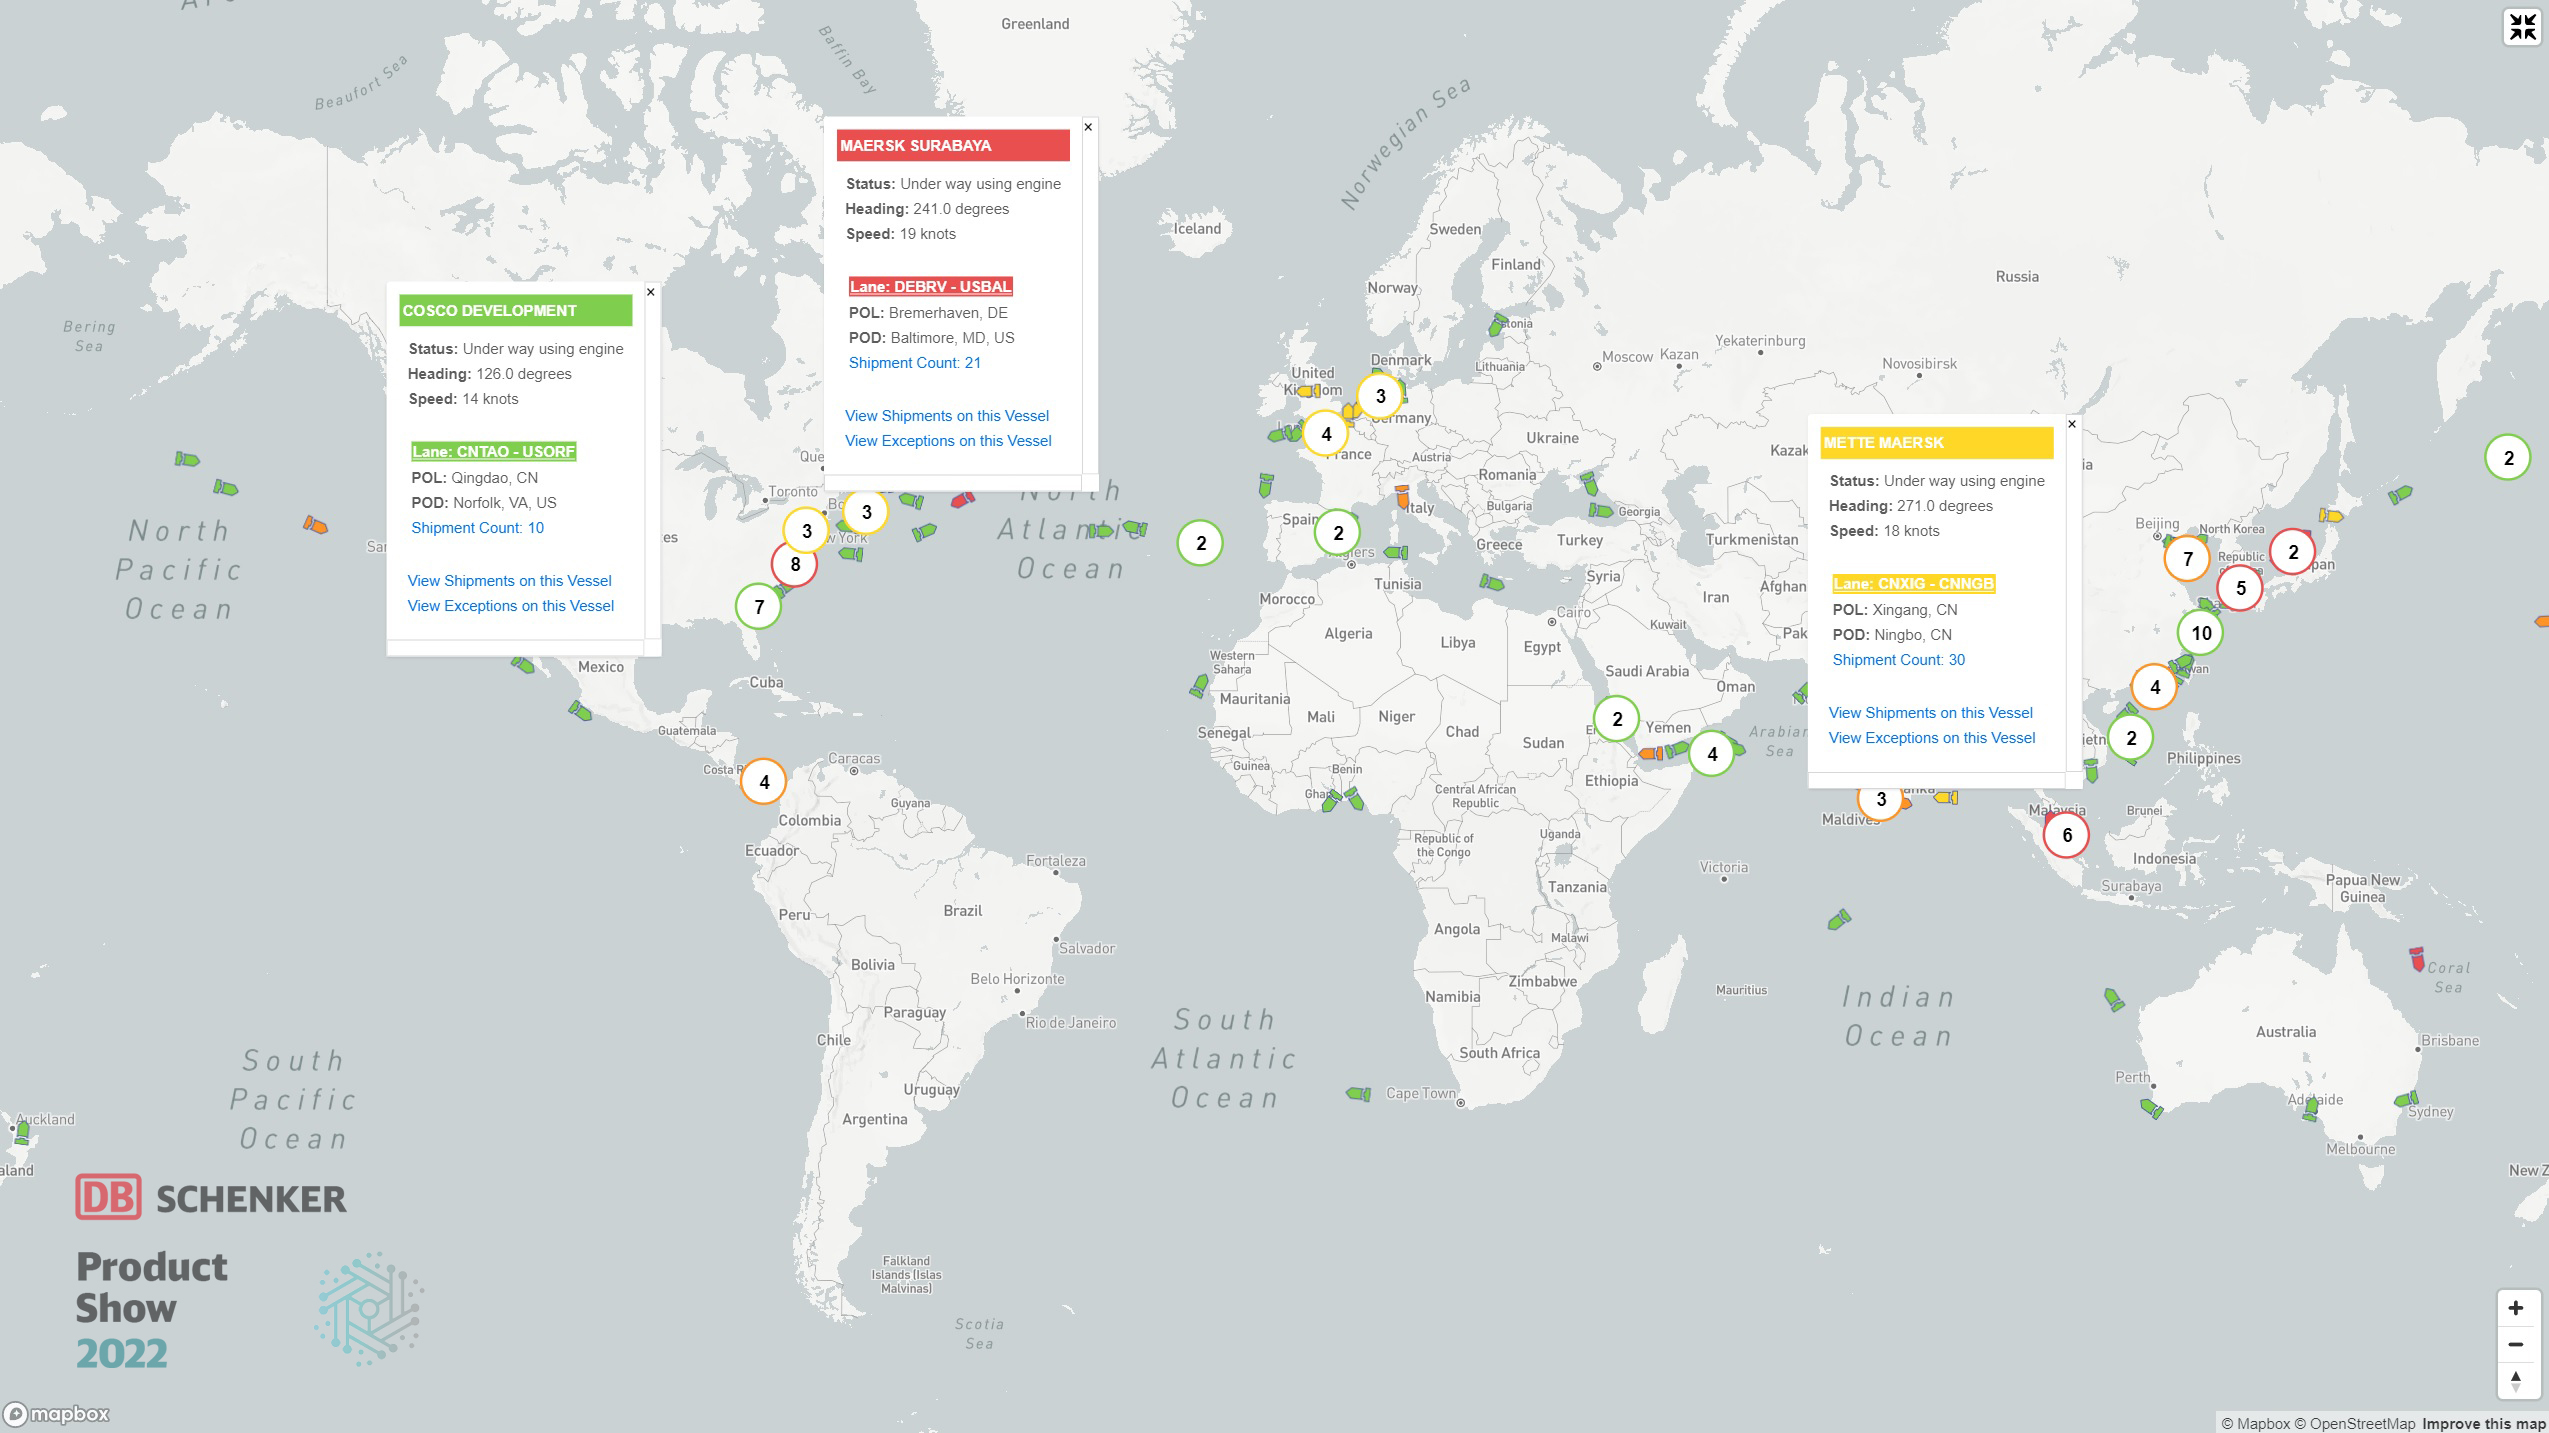2549x1433 pixels.
Task: Open the Lane: CNXIG - CNNGB link
Action: click(1914, 584)
